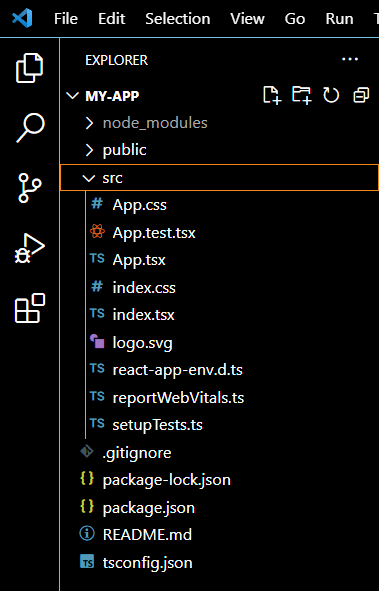Open App.tsx file
Viewport: 379px width, 591px height.
(219, 260)
